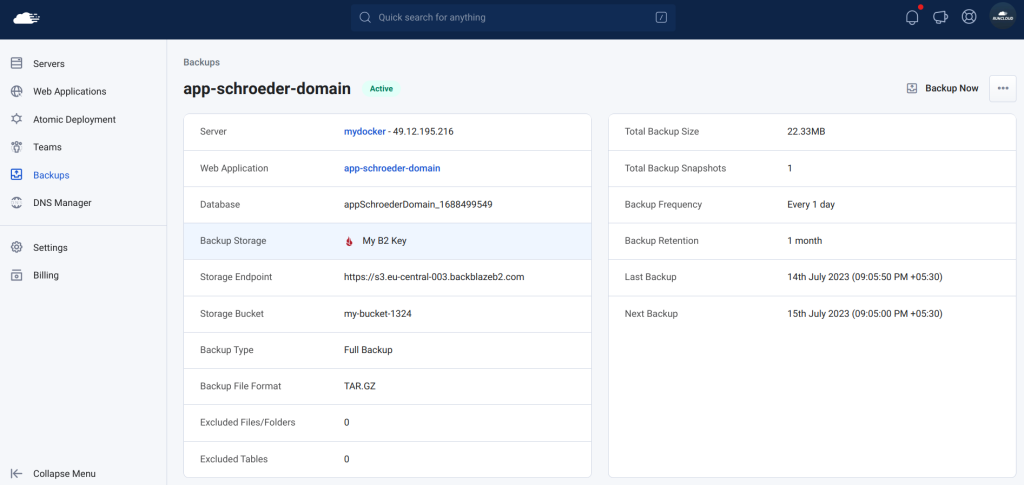Click the 22.33MB total size value
This screenshot has height=485, width=1024.
tap(806, 131)
